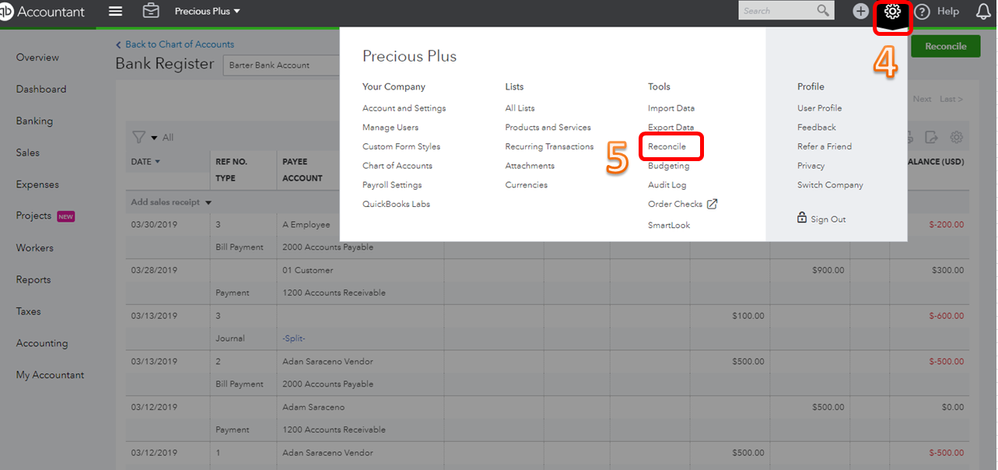Open User Profile
The width and height of the screenshot is (998, 470).
coord(819,108)
